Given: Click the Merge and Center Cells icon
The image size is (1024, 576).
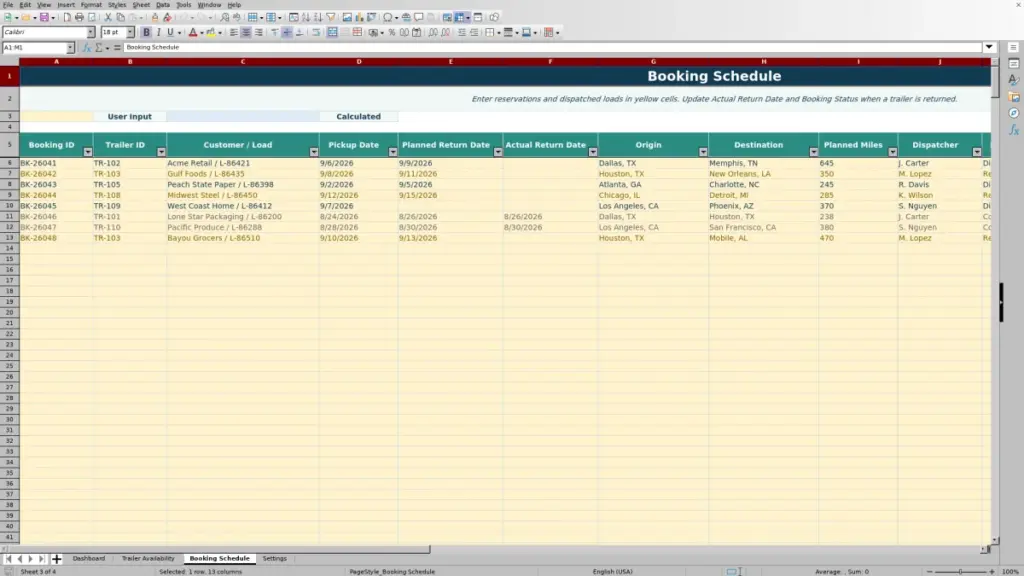Looking at the screenshot, I should click(332, 32).
